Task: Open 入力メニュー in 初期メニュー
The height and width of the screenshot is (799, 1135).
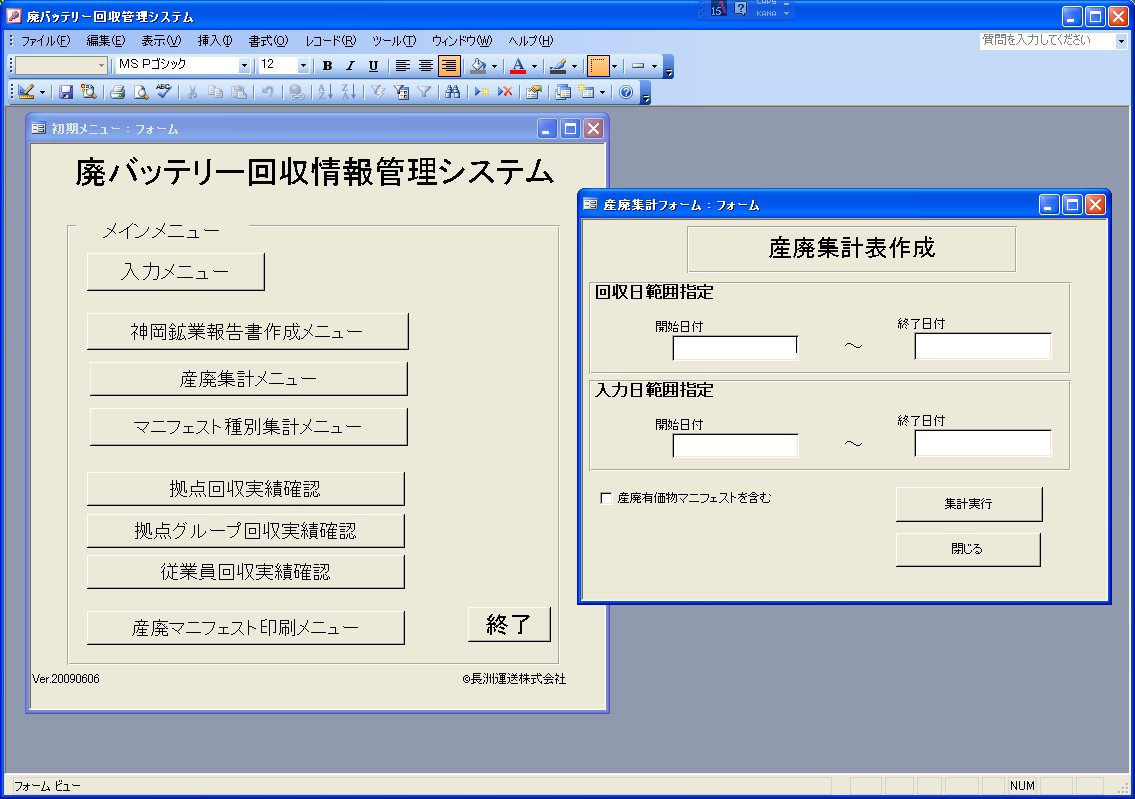Action: [x=175, y=271]
